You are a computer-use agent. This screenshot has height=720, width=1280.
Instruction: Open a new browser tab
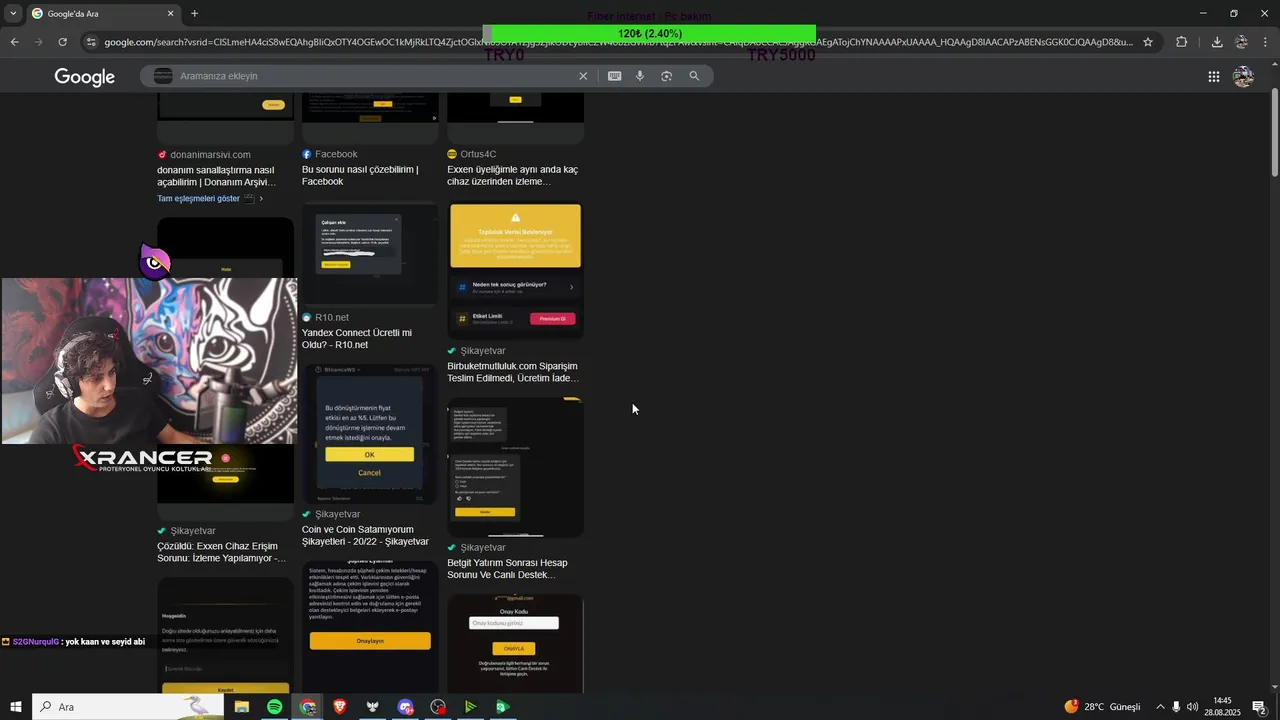pos(194,13)
